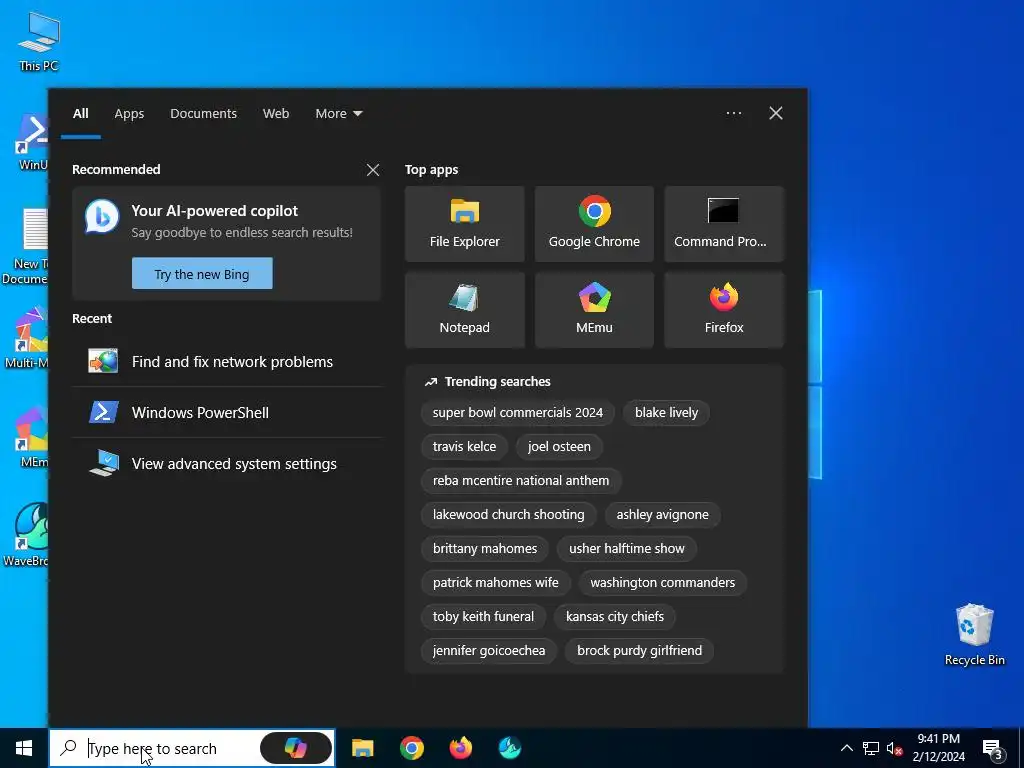
Task: Search trending joel osteen
Action: [559, 446]
